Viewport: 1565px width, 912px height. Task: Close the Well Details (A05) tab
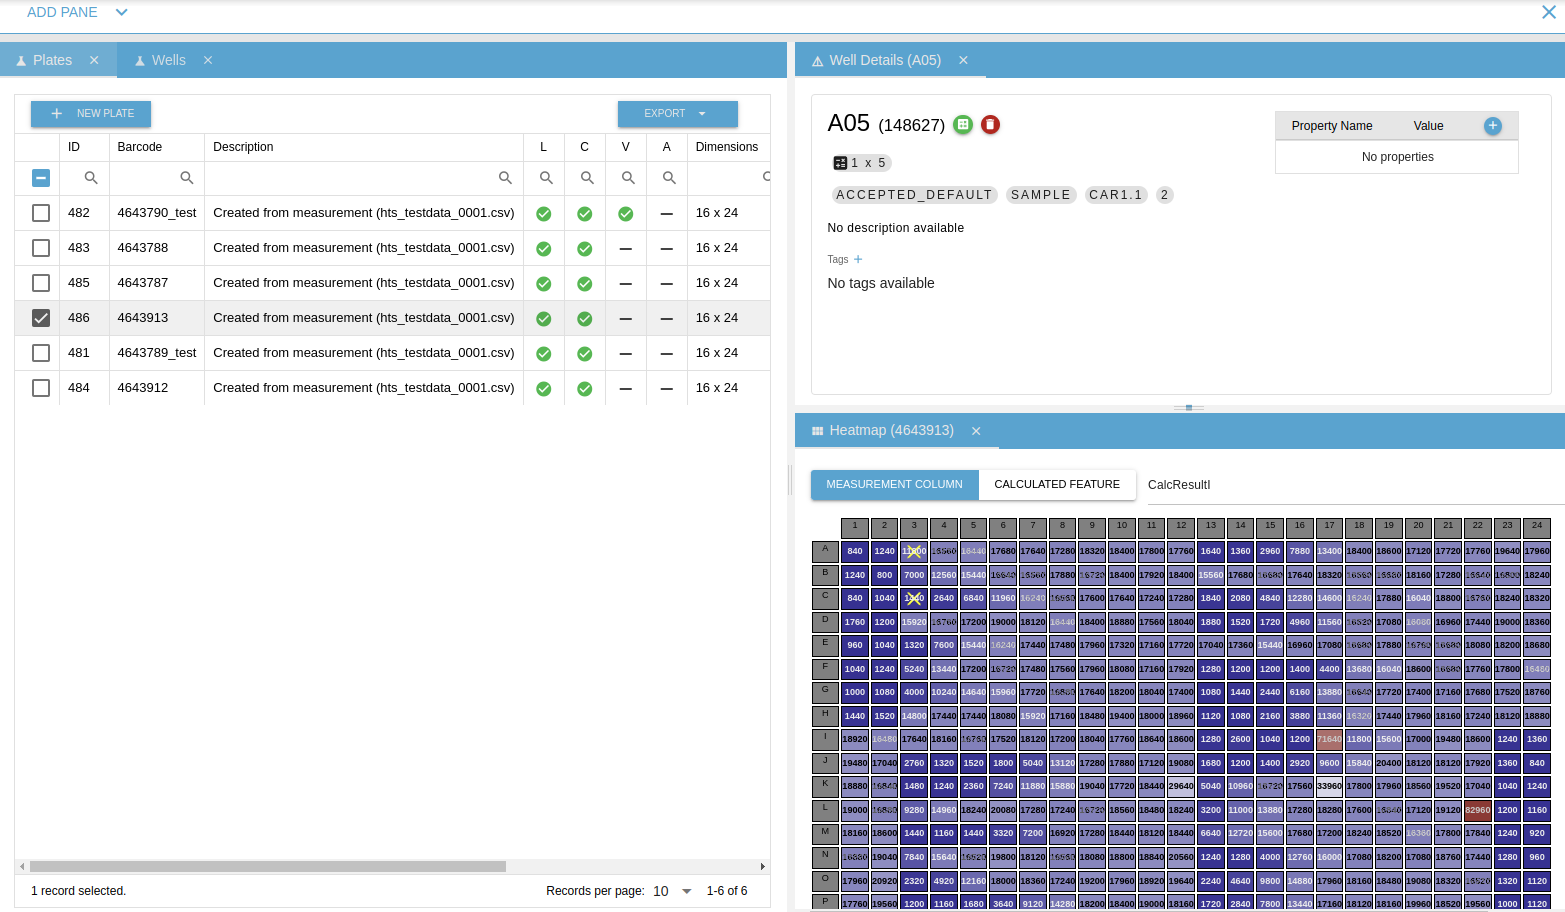coord(963,60)
